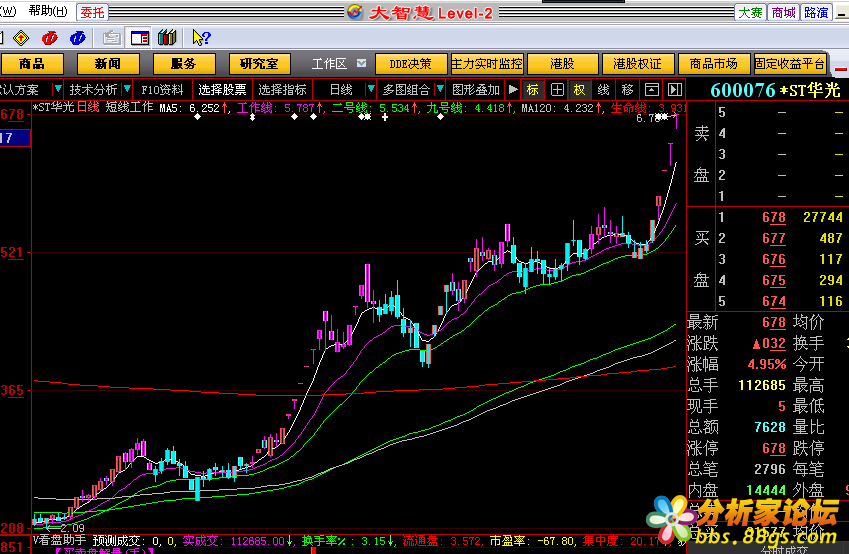Expand the 日线 period dropdown arrow
This screenshot has height=554, width=849.
[x=371, y=89]
